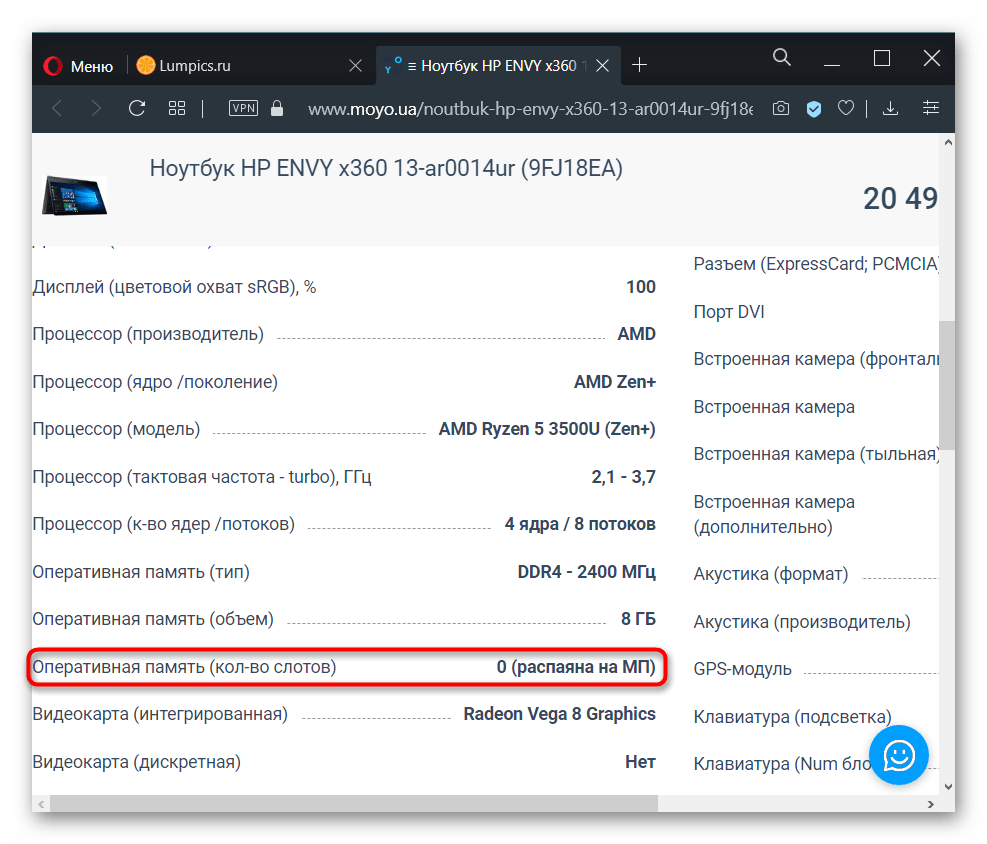Close the Lumpics.ru tab

click(x=355, y=66)
